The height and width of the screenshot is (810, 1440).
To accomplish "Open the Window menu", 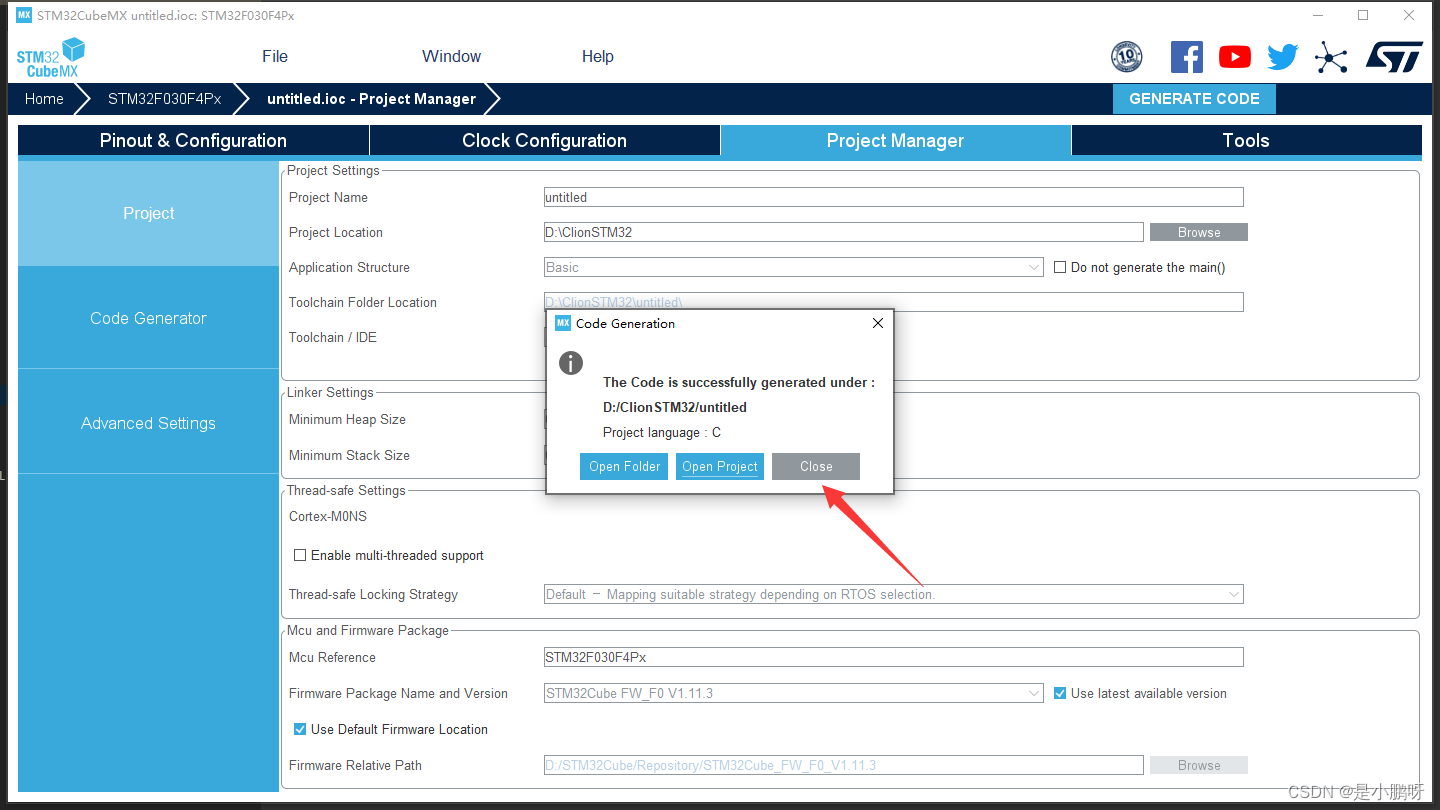I will 452,56.
